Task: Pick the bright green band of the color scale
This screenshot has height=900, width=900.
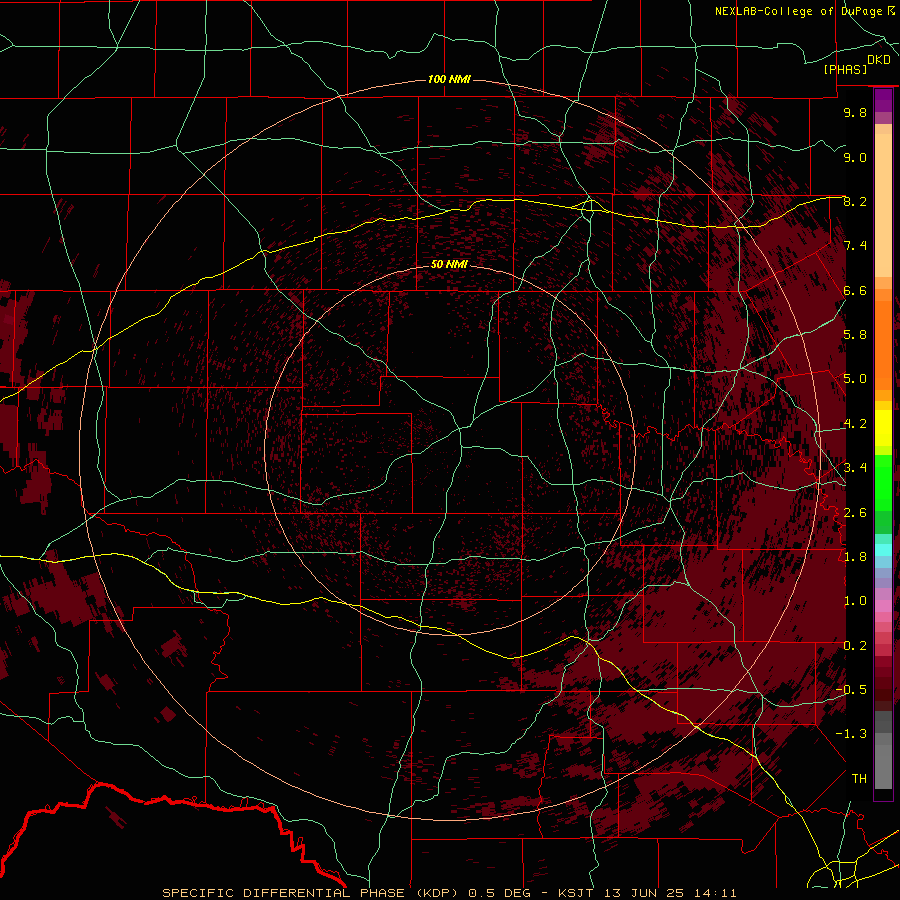Action: (883, 482)
